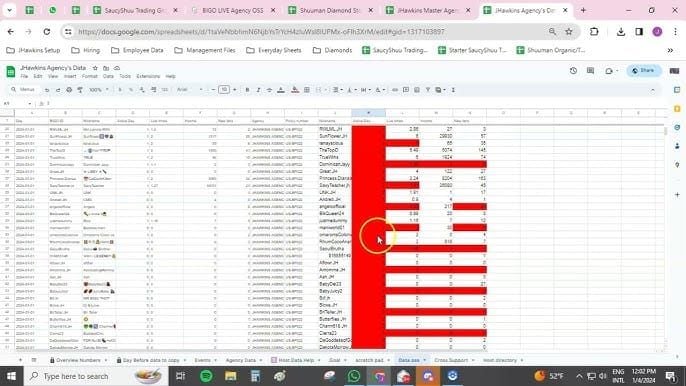Open the Events tab dropdown arrow
This screenshot has height=386, width=686.
point(215,360)
